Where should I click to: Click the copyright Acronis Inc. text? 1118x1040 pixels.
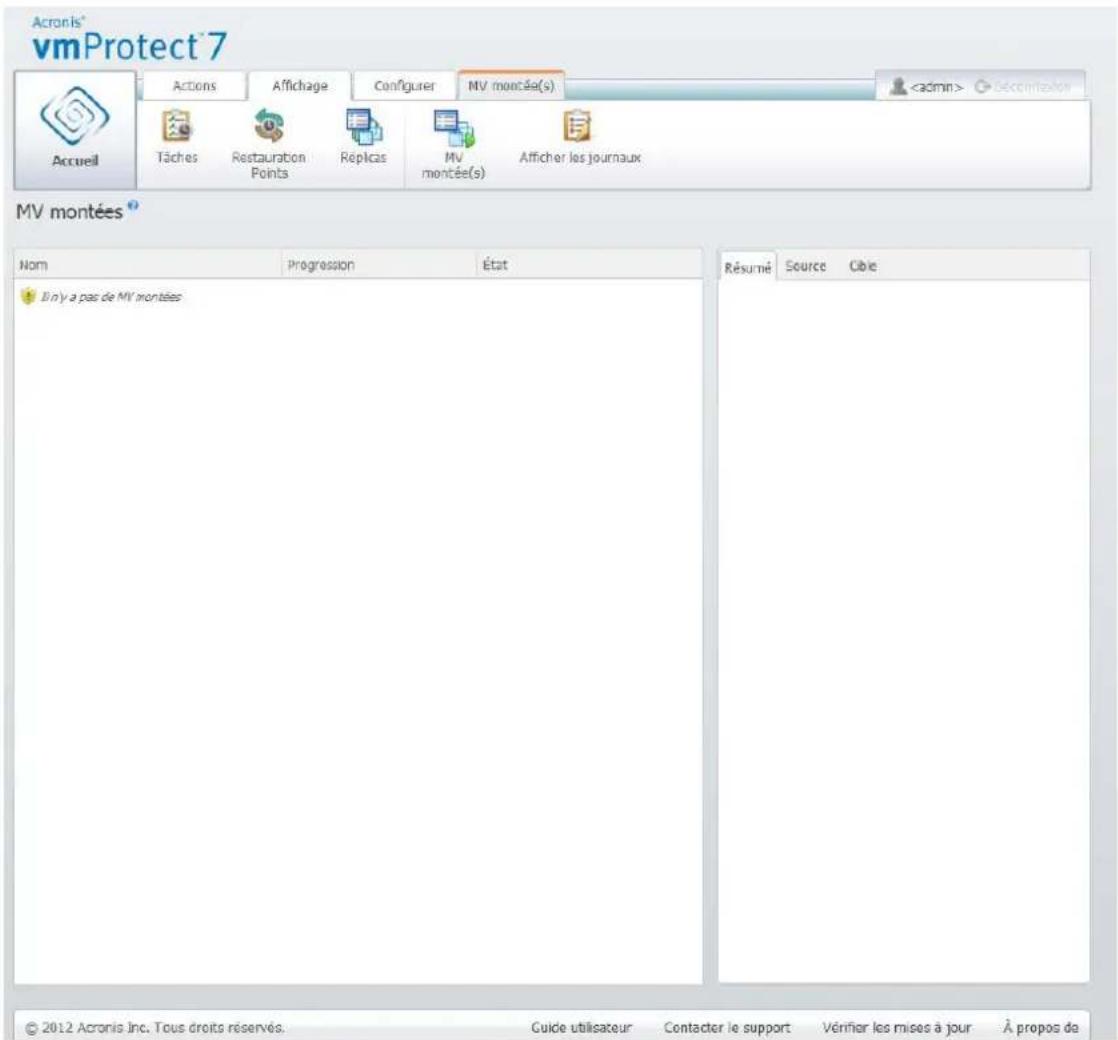[155, 1027]
